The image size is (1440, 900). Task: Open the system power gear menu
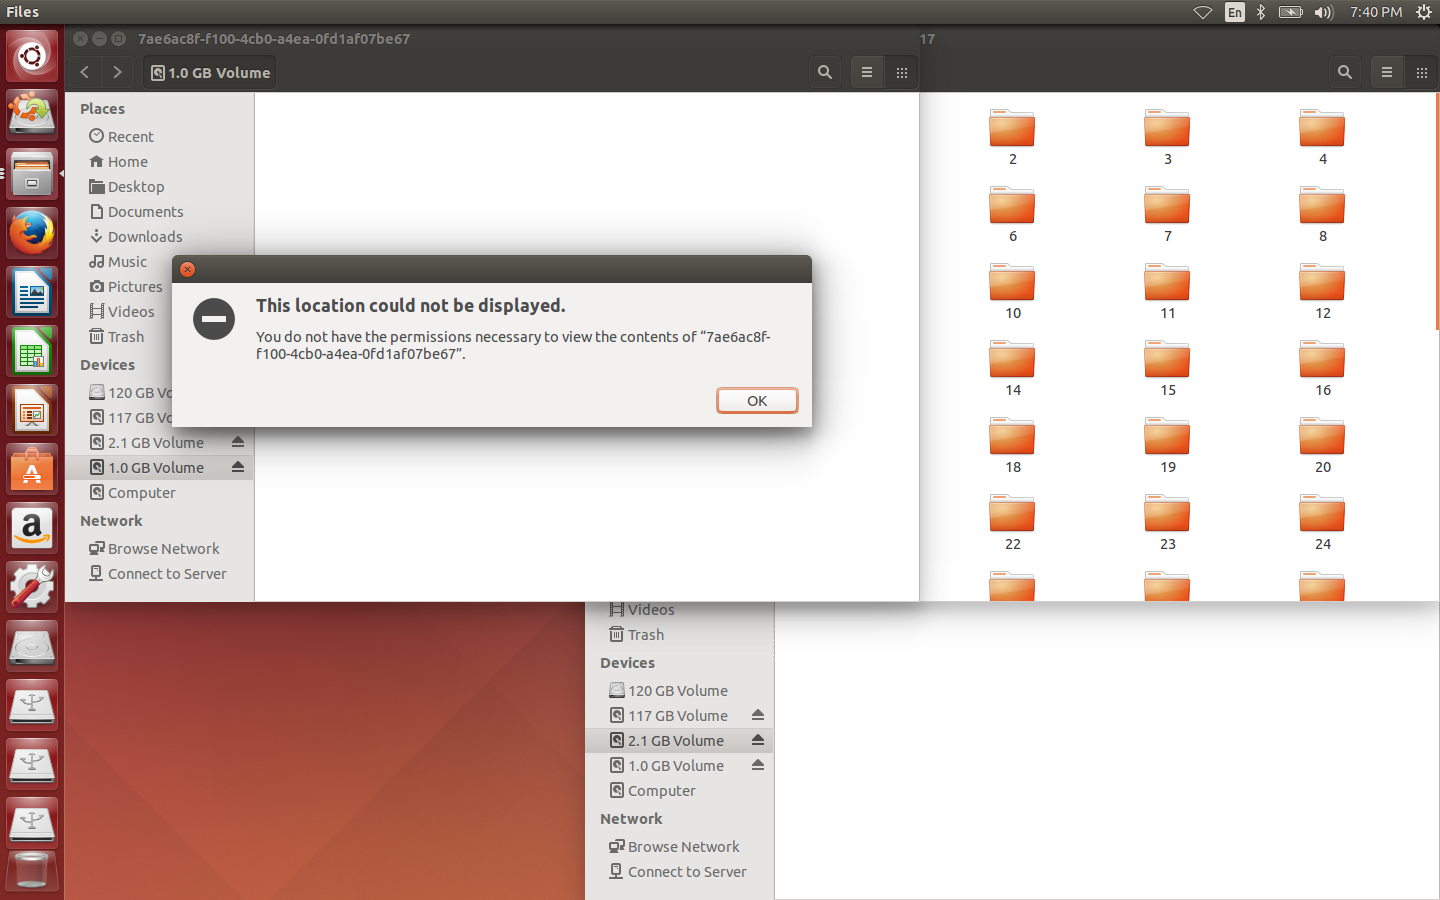[1424, 12]
